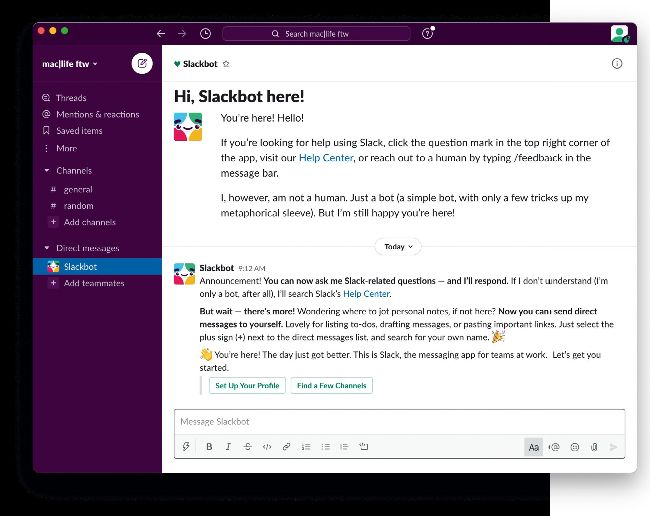The width and height of the screenshot is (650, 516).
Task: Open conversation details info icon
Action: [x=616, y=64]
